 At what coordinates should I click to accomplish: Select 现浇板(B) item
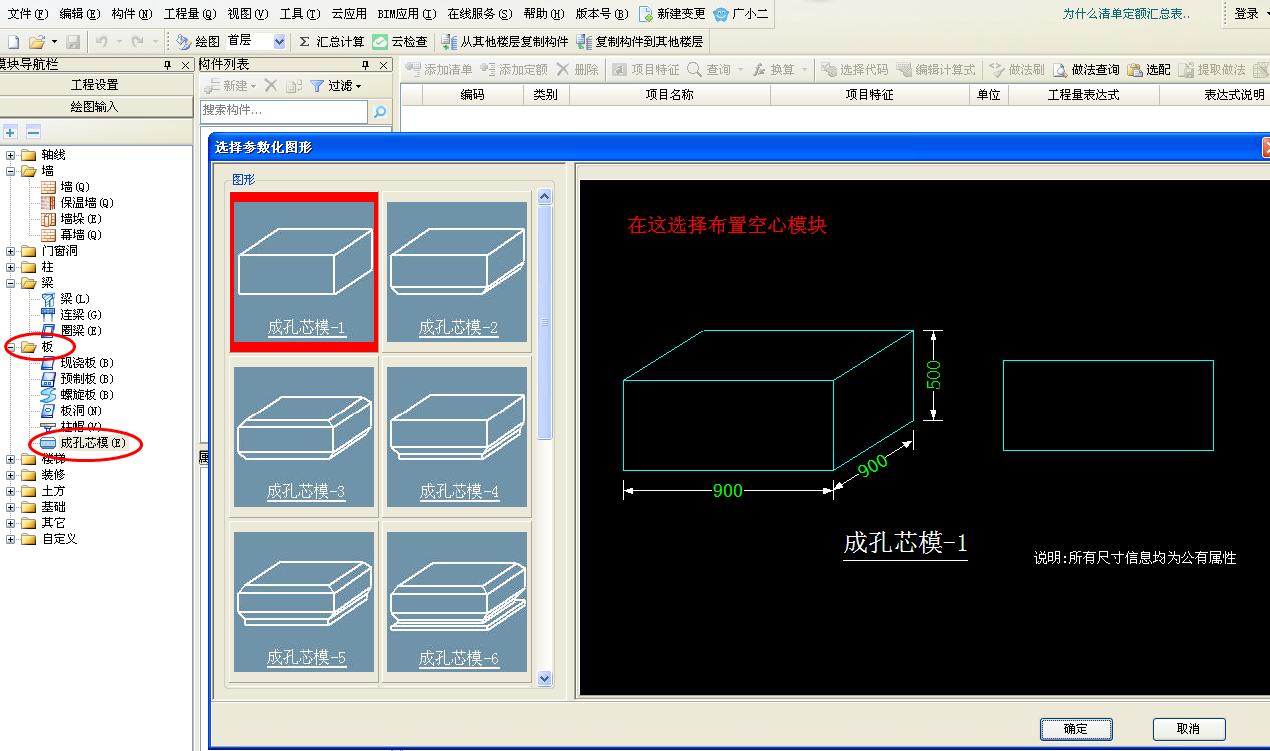click(77, 363)
